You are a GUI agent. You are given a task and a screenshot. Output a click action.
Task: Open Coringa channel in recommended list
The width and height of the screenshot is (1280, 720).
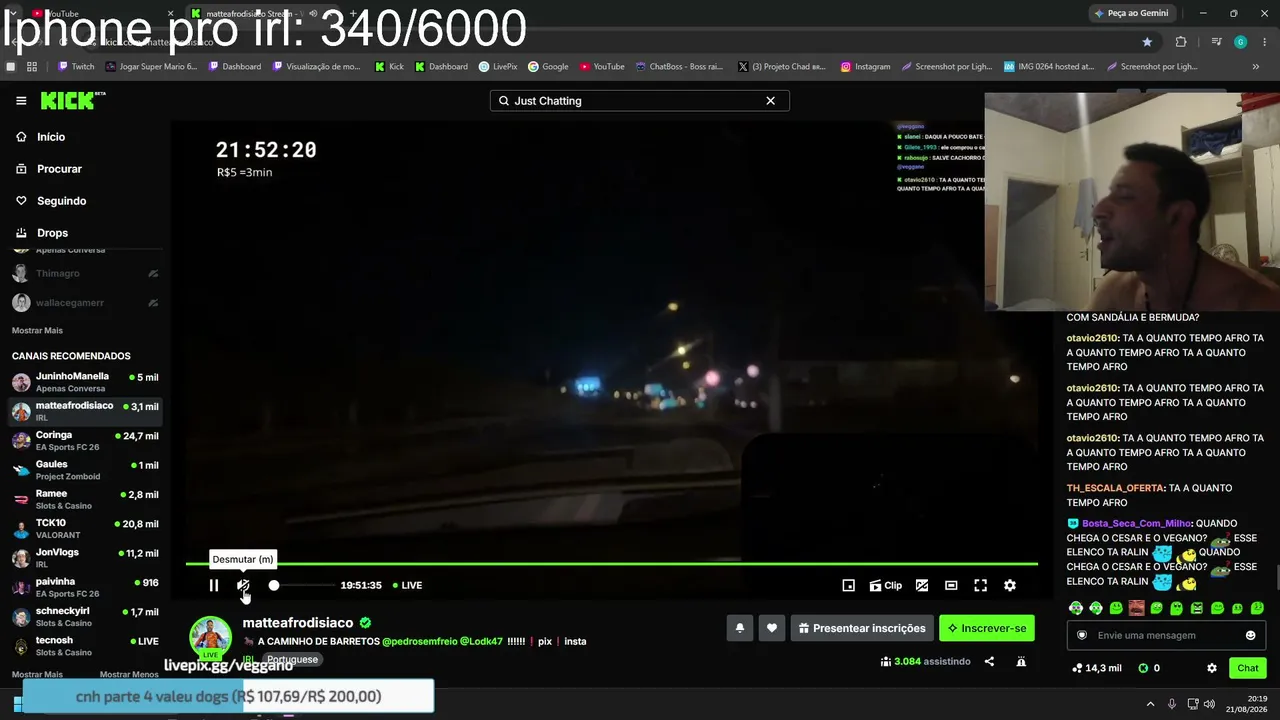click(85, 441)
